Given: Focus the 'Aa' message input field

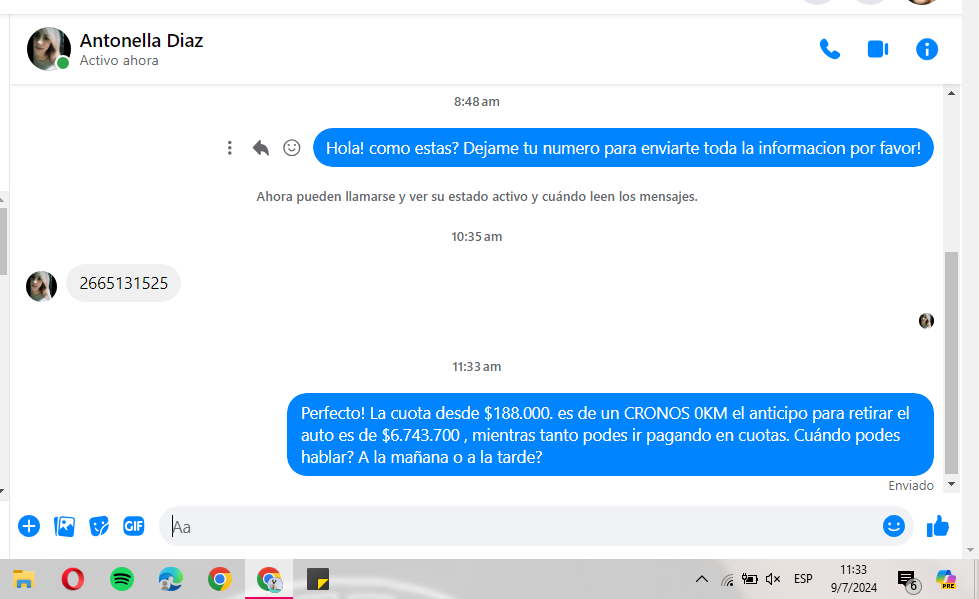Looking at the screenshot, I should (x=520, y=526).
